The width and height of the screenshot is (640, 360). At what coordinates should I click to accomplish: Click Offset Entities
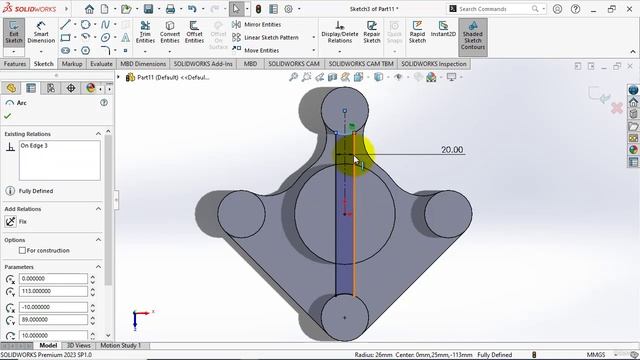click(x=194, y=32)
